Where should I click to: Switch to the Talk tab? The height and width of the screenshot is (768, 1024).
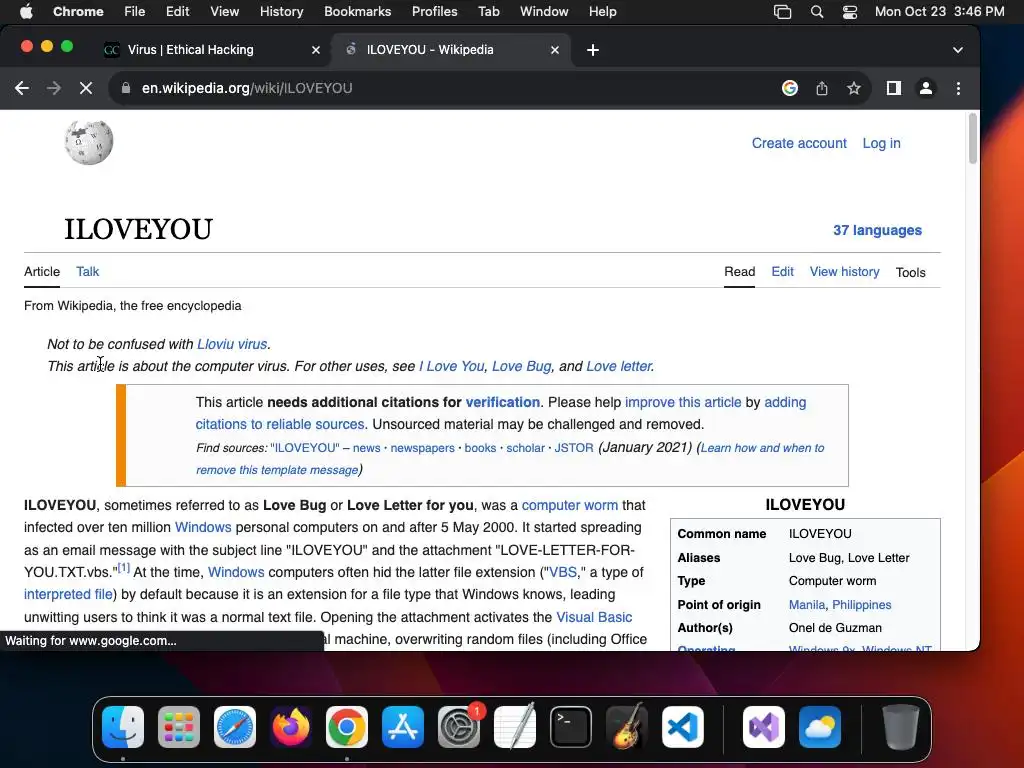pos(88,272)
